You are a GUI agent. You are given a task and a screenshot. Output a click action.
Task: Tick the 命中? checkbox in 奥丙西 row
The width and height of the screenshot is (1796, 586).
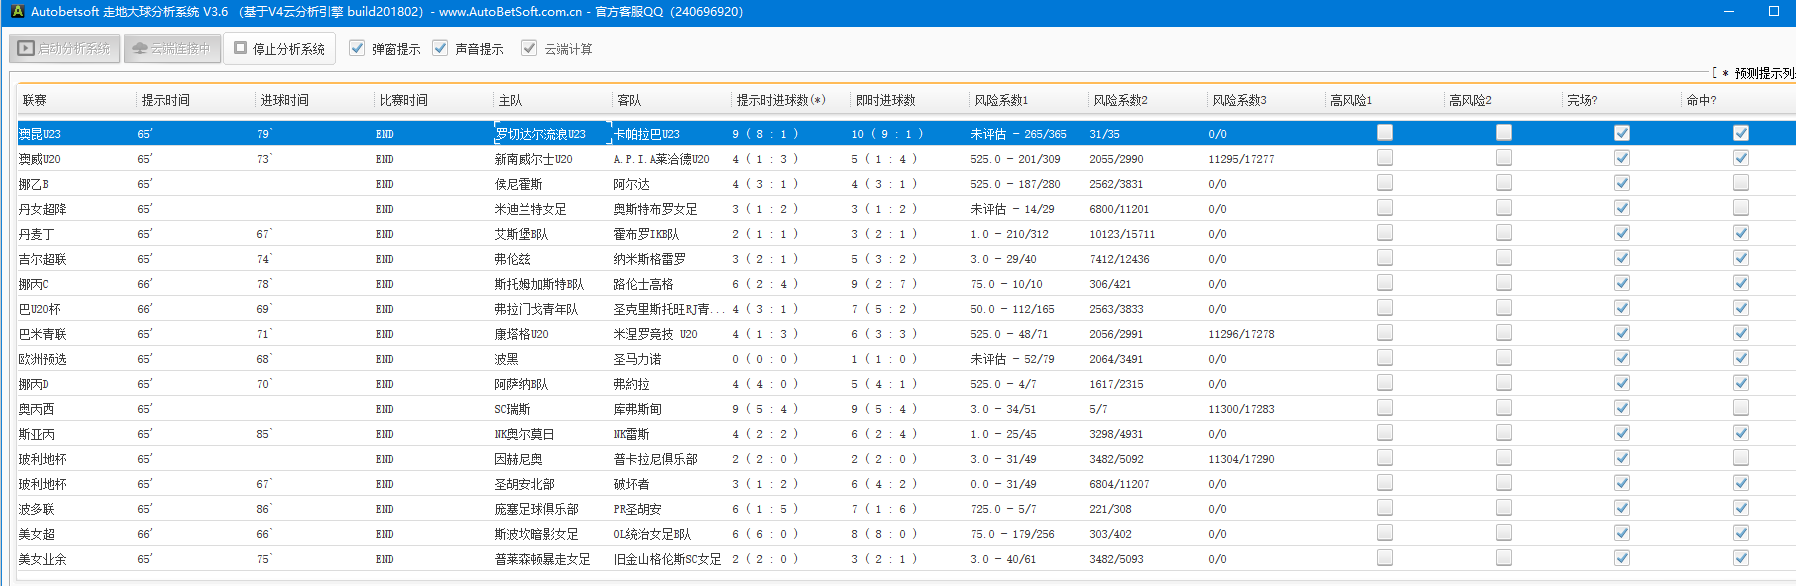tap(1741, 408)
